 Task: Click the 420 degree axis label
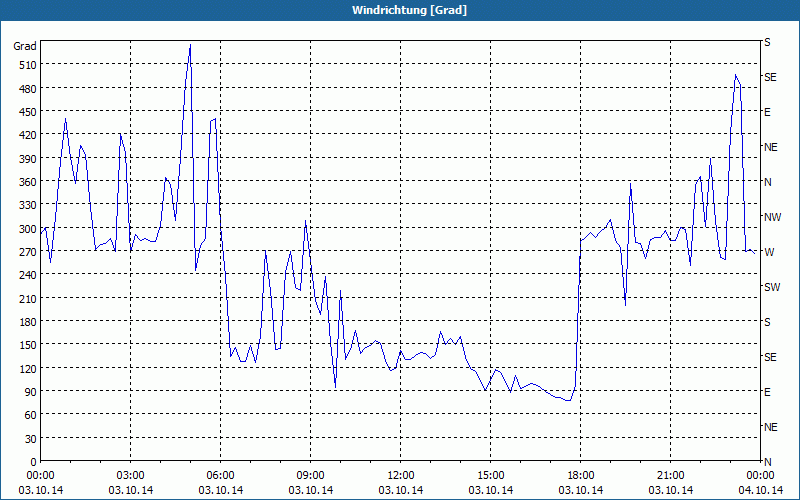click(28, 135)
